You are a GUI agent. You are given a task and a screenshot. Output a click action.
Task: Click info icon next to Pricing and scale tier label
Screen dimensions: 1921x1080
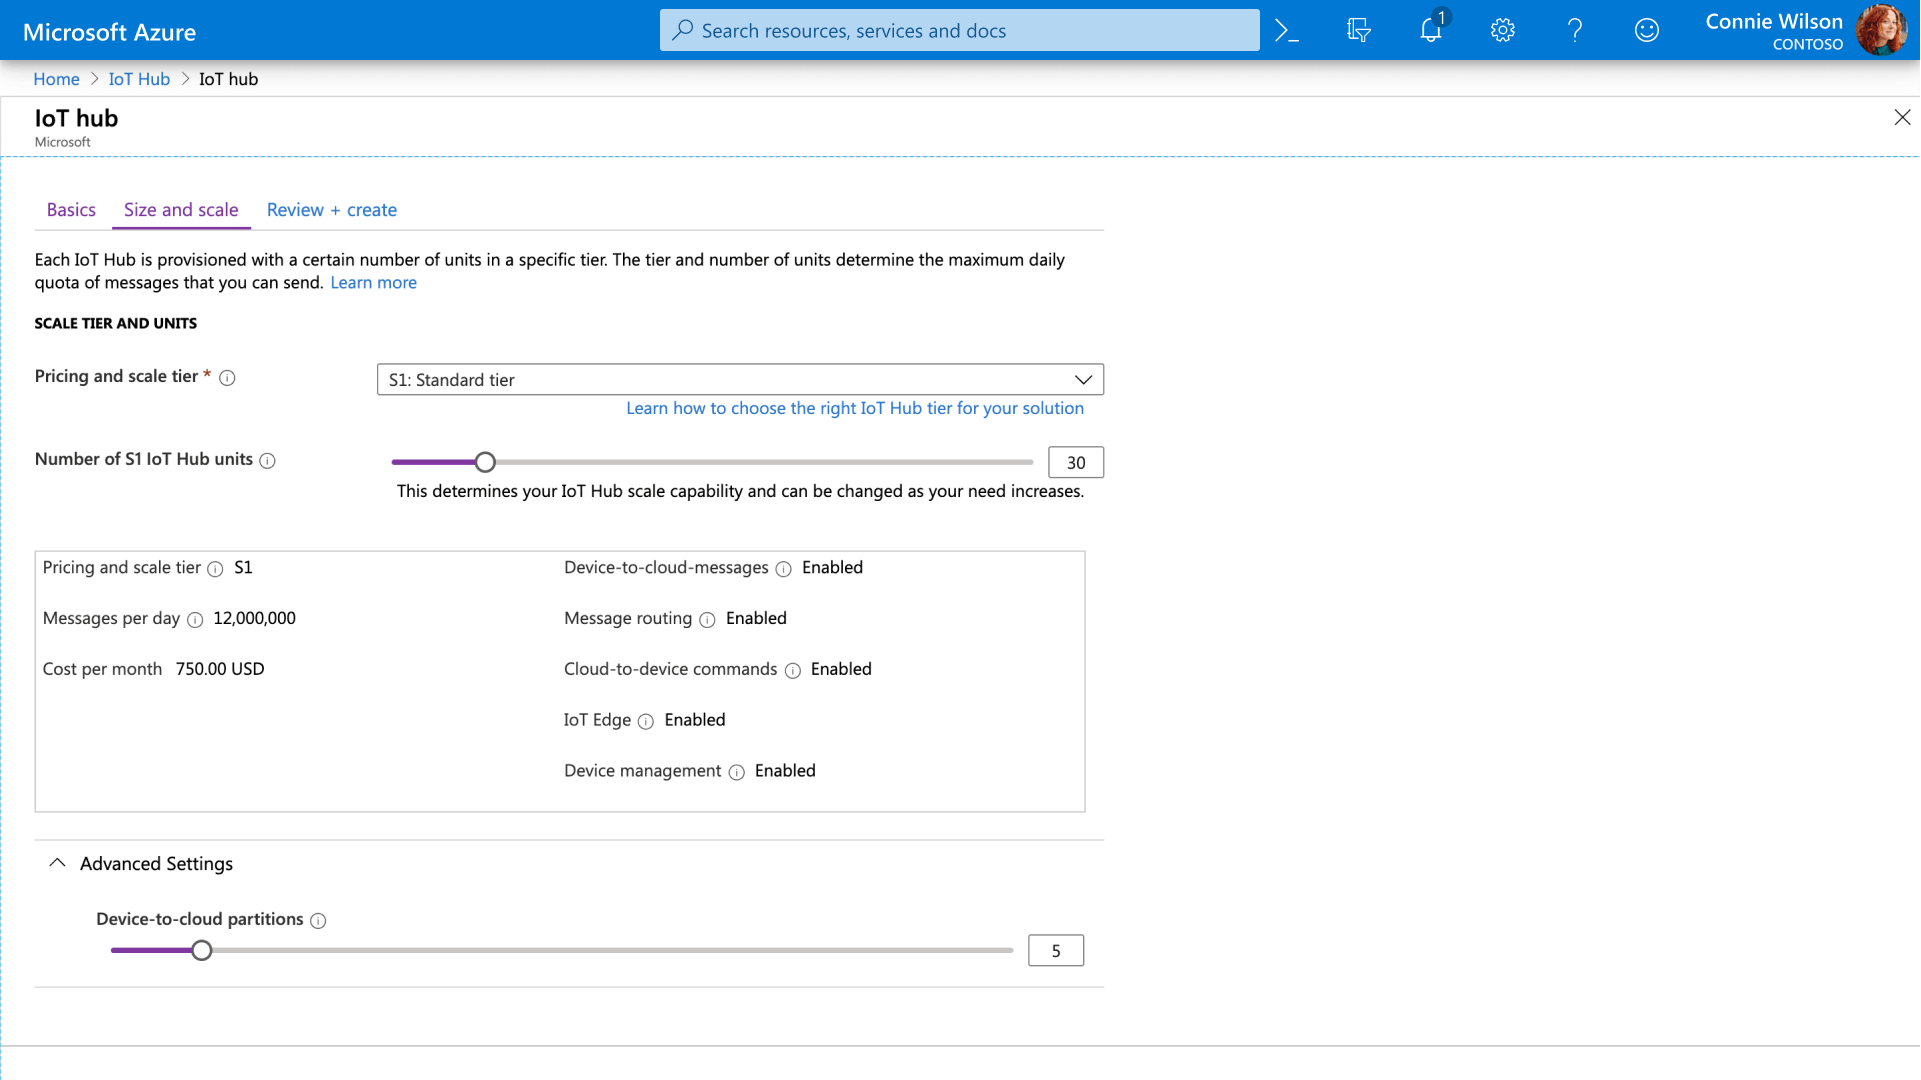pos(227,378)
